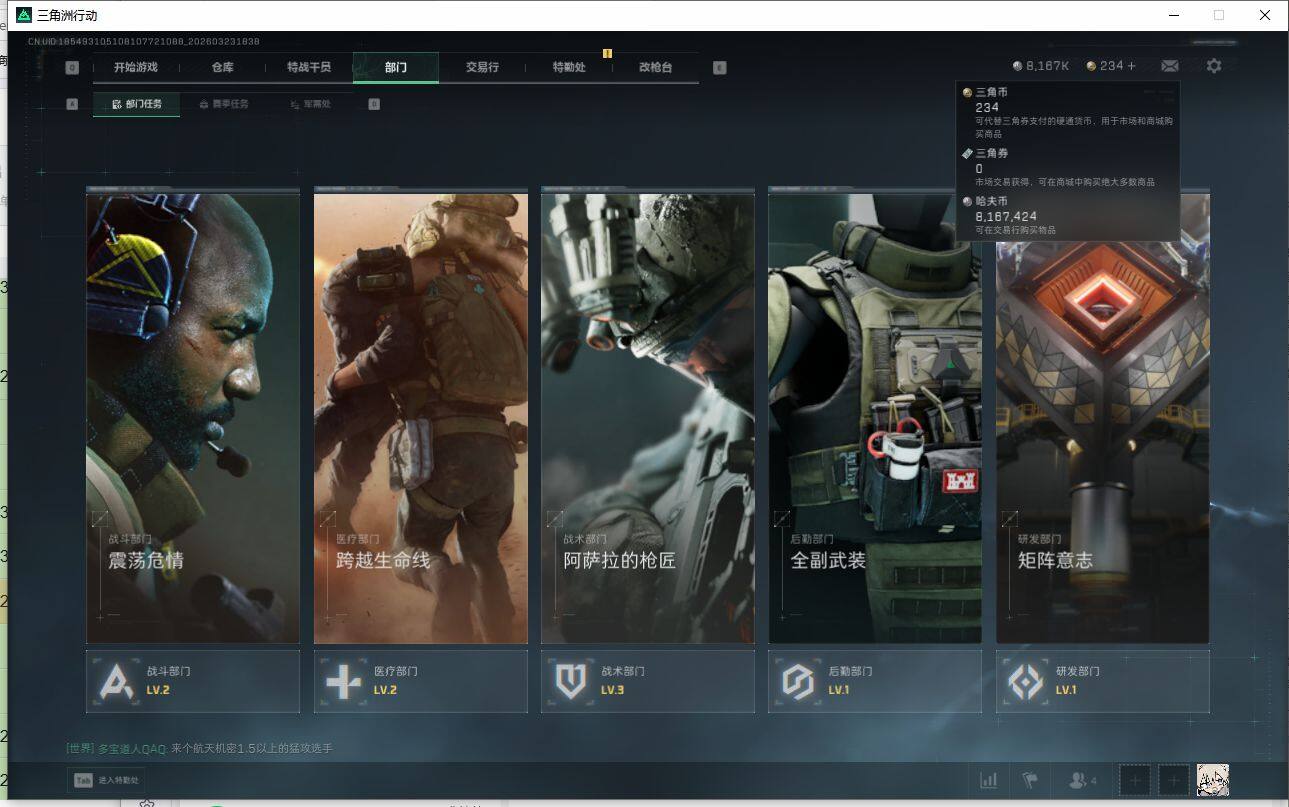The width and height of the screenshot is (1289, 807).
Task: Click the Q key hint left of tabs
Action: coord(72,68)
